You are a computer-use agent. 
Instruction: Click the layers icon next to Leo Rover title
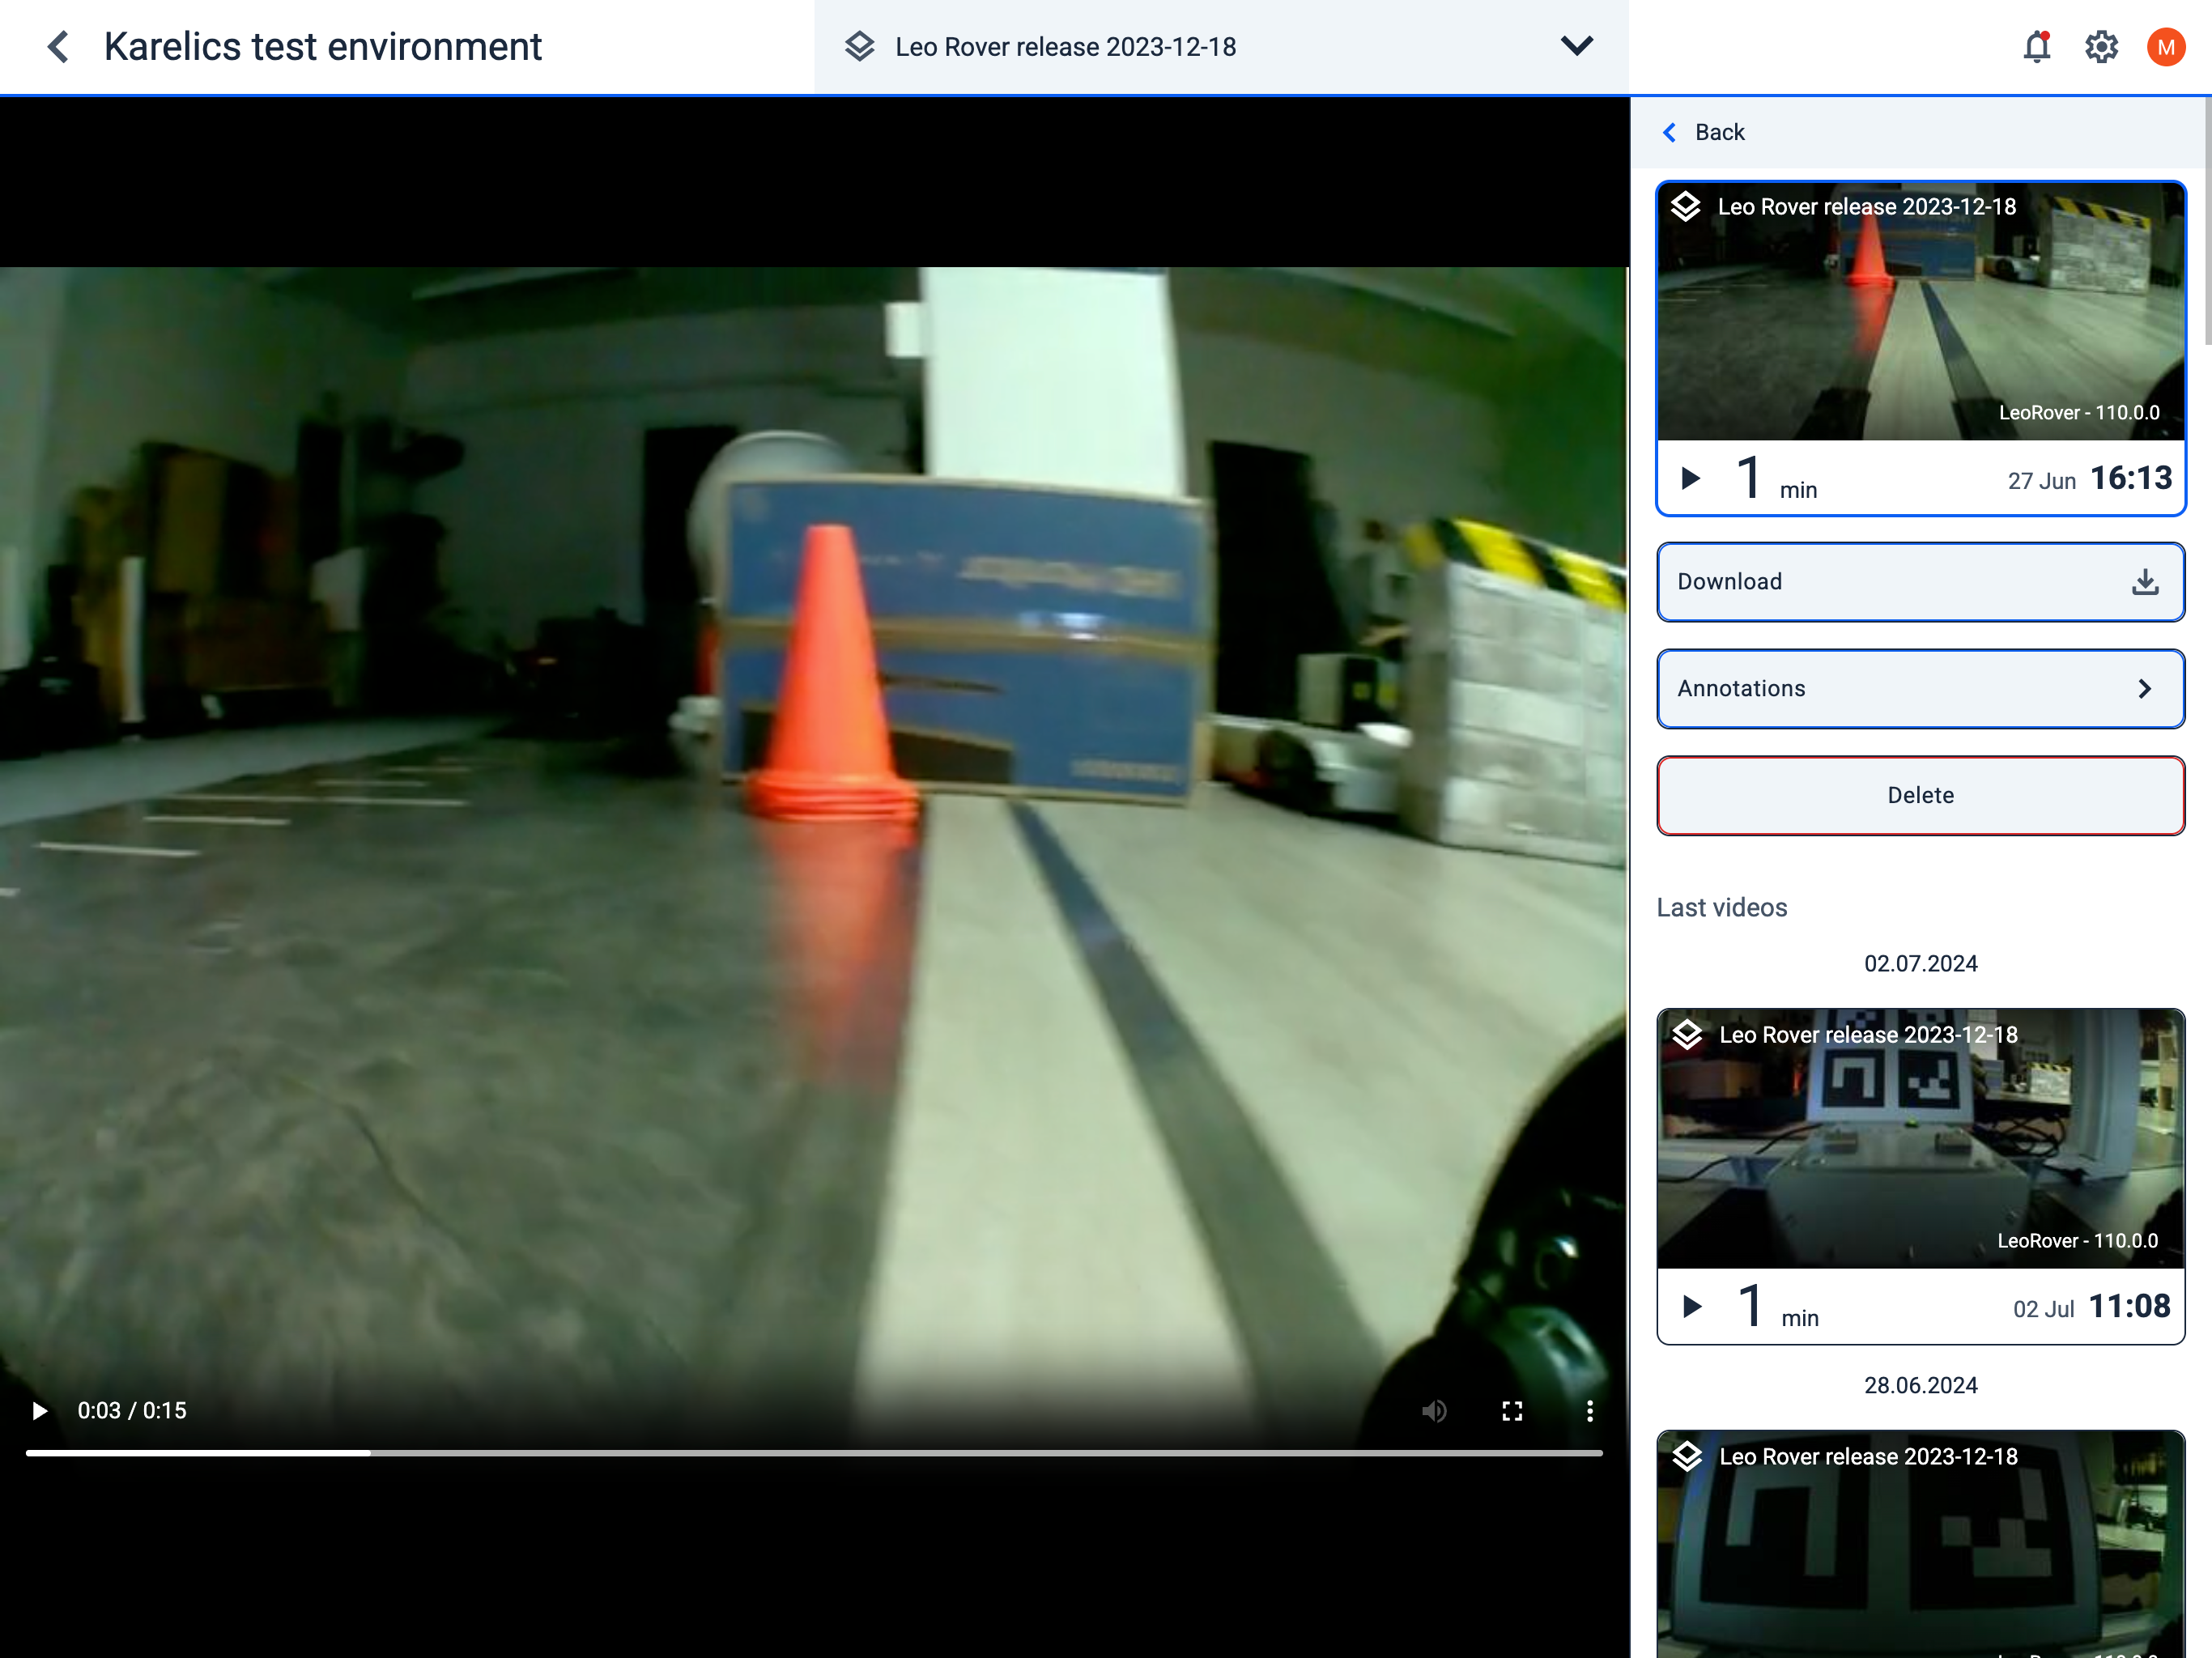pos(1686,206)
